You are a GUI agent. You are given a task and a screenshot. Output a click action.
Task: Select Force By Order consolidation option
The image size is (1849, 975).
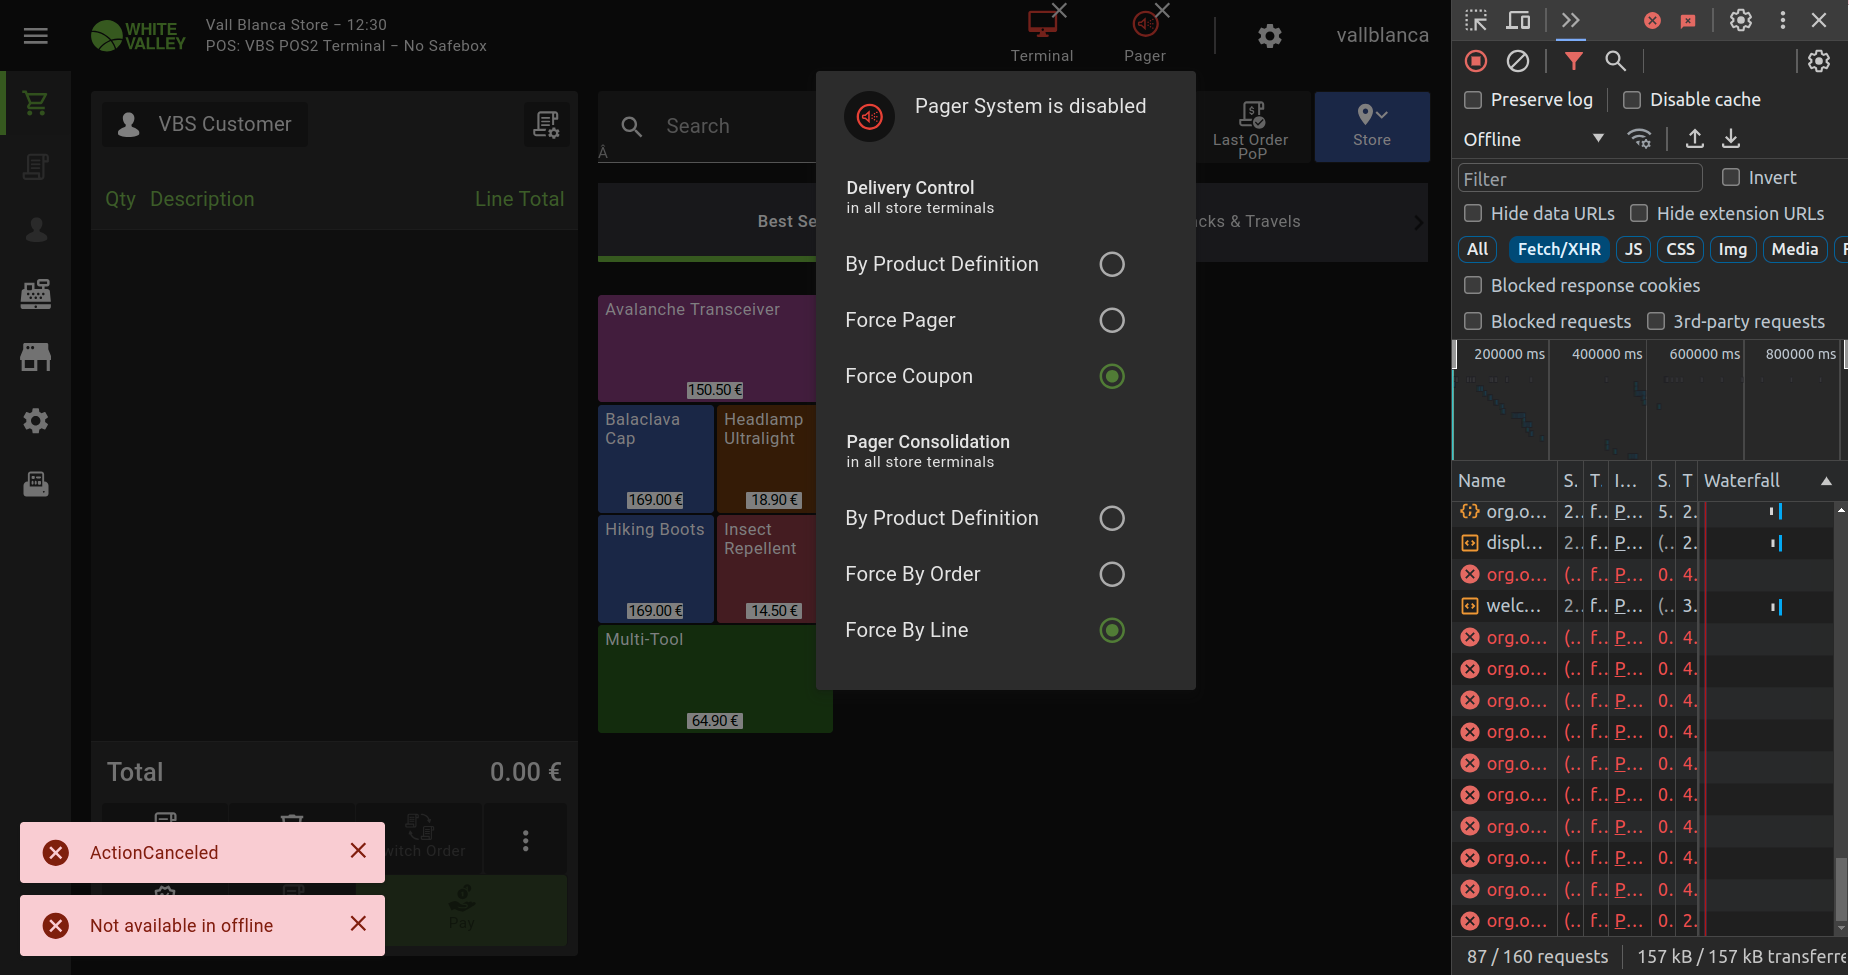click(1111, 574)
